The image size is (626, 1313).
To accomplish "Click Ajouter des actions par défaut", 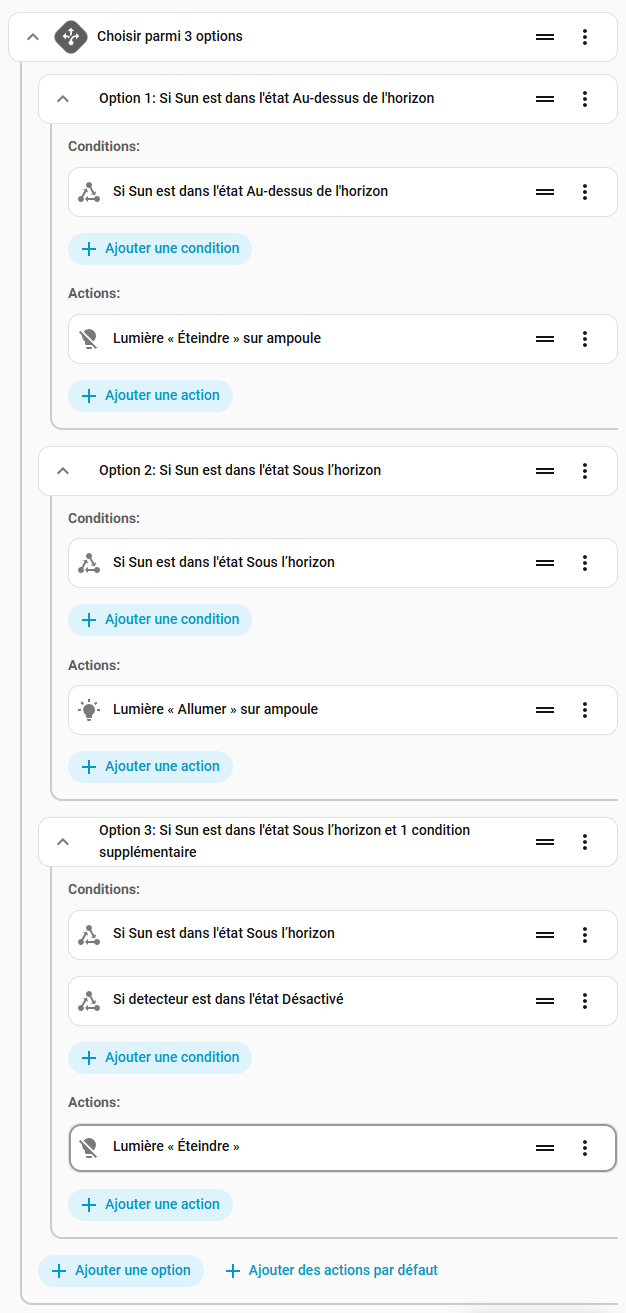I will [x=332, y=1271].
